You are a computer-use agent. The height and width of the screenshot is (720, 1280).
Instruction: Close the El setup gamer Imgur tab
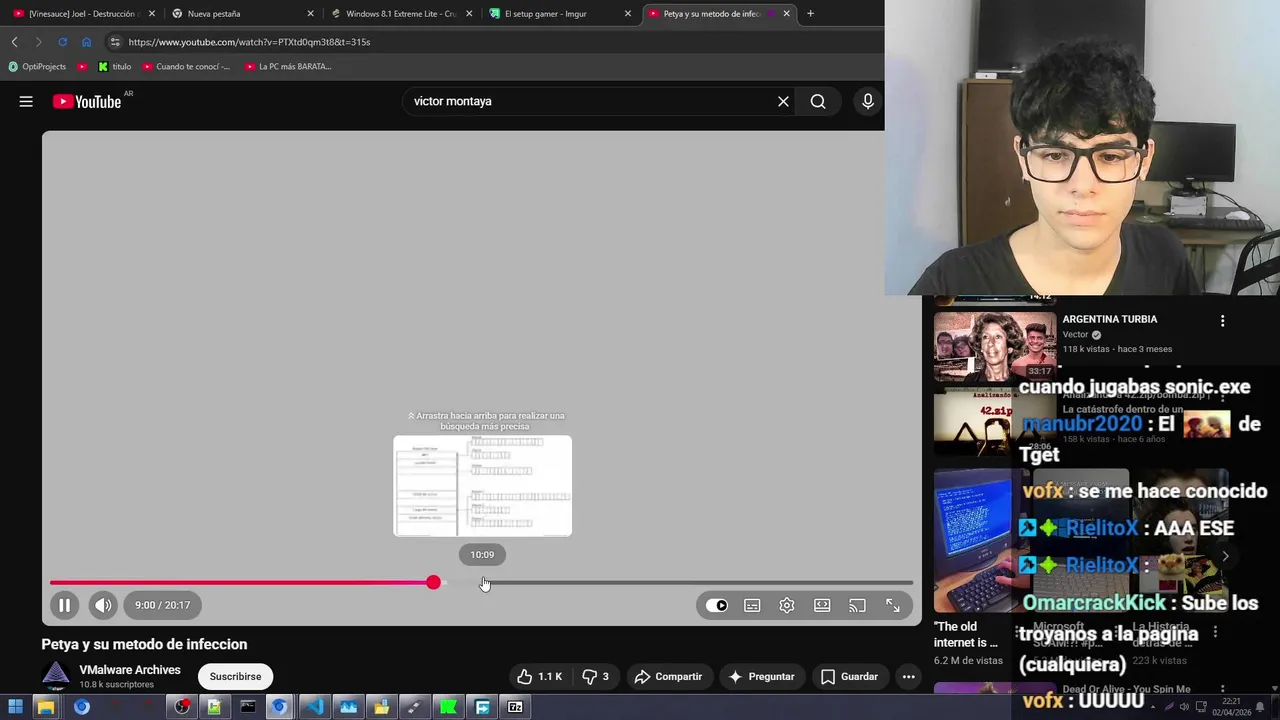click(628, 14)
